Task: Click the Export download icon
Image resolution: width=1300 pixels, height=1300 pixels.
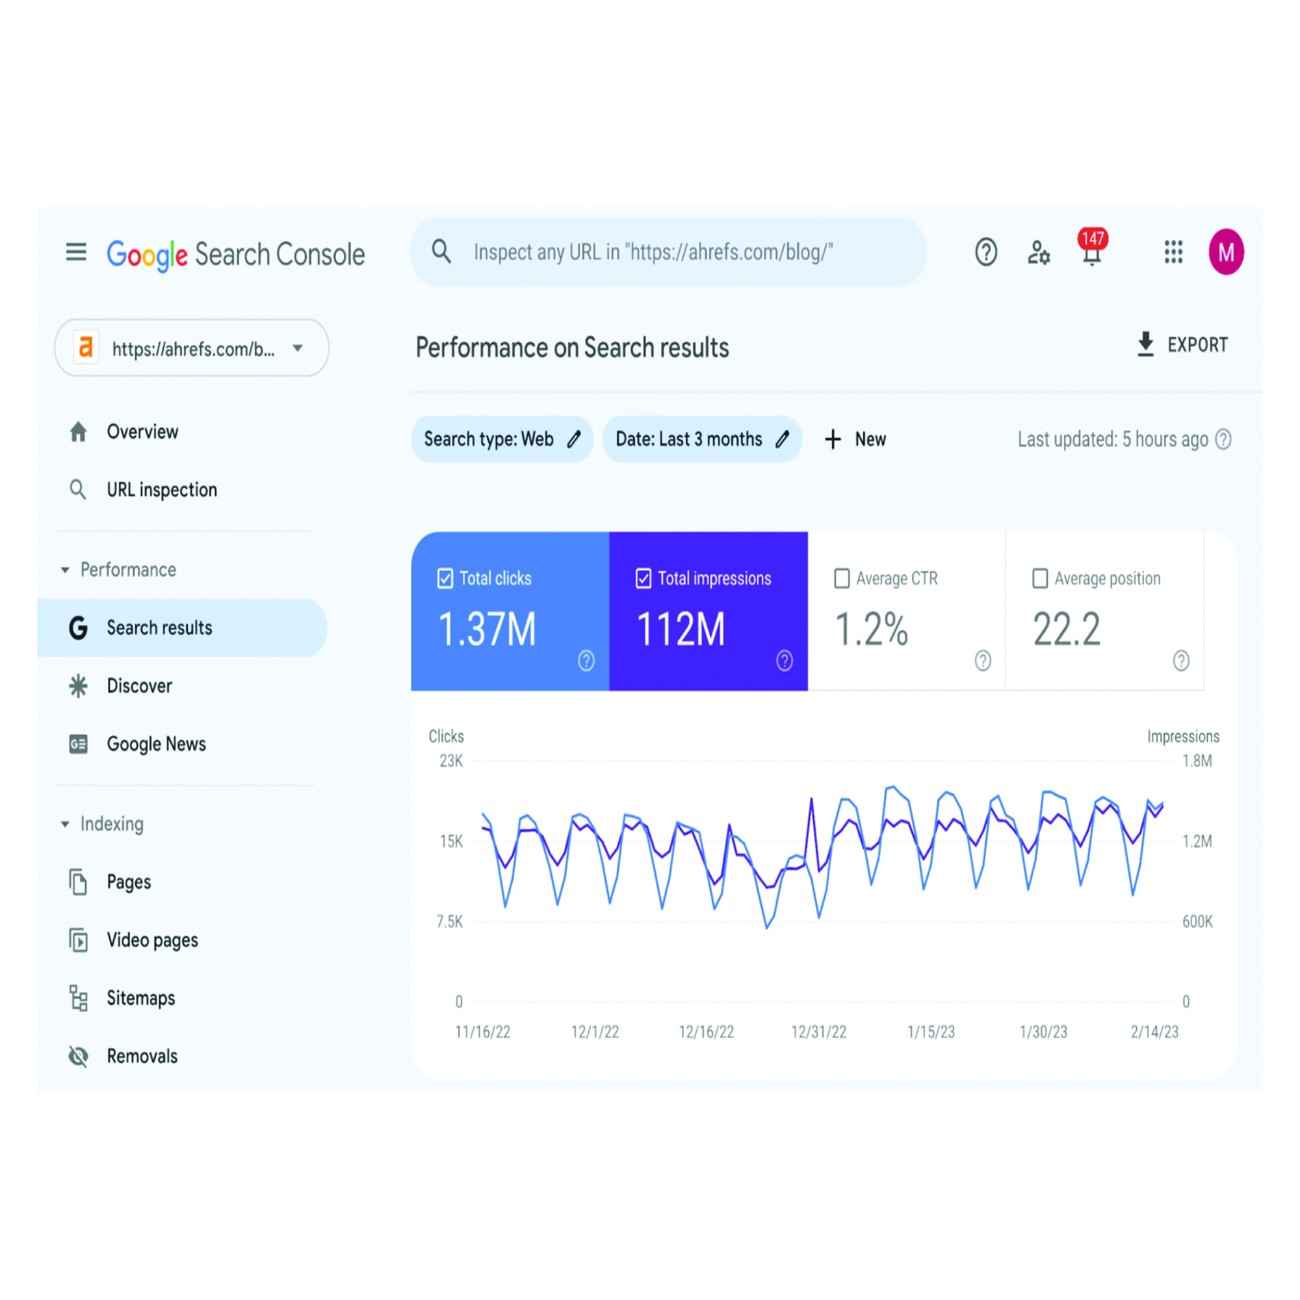Action: [x=1146, y=344]
